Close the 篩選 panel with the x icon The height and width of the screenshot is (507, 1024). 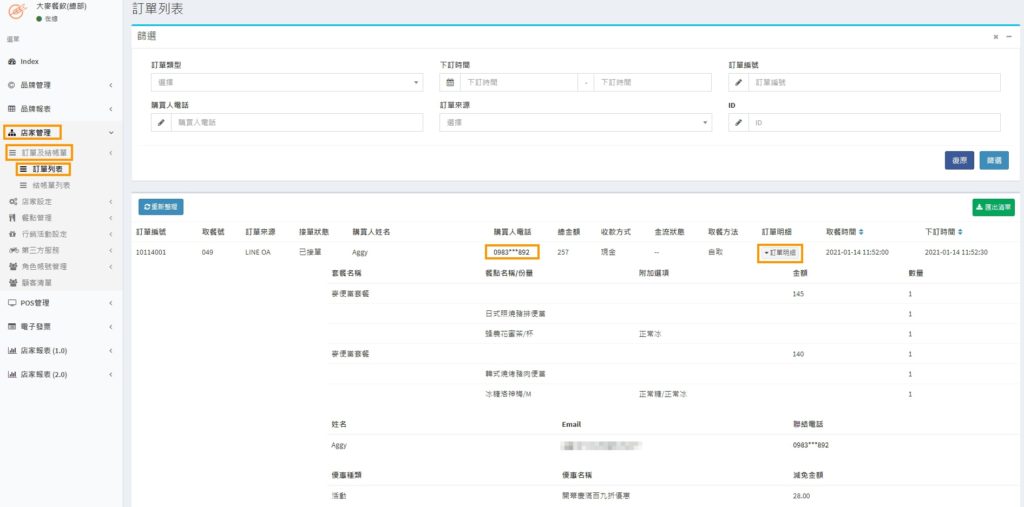pos(995,36)
